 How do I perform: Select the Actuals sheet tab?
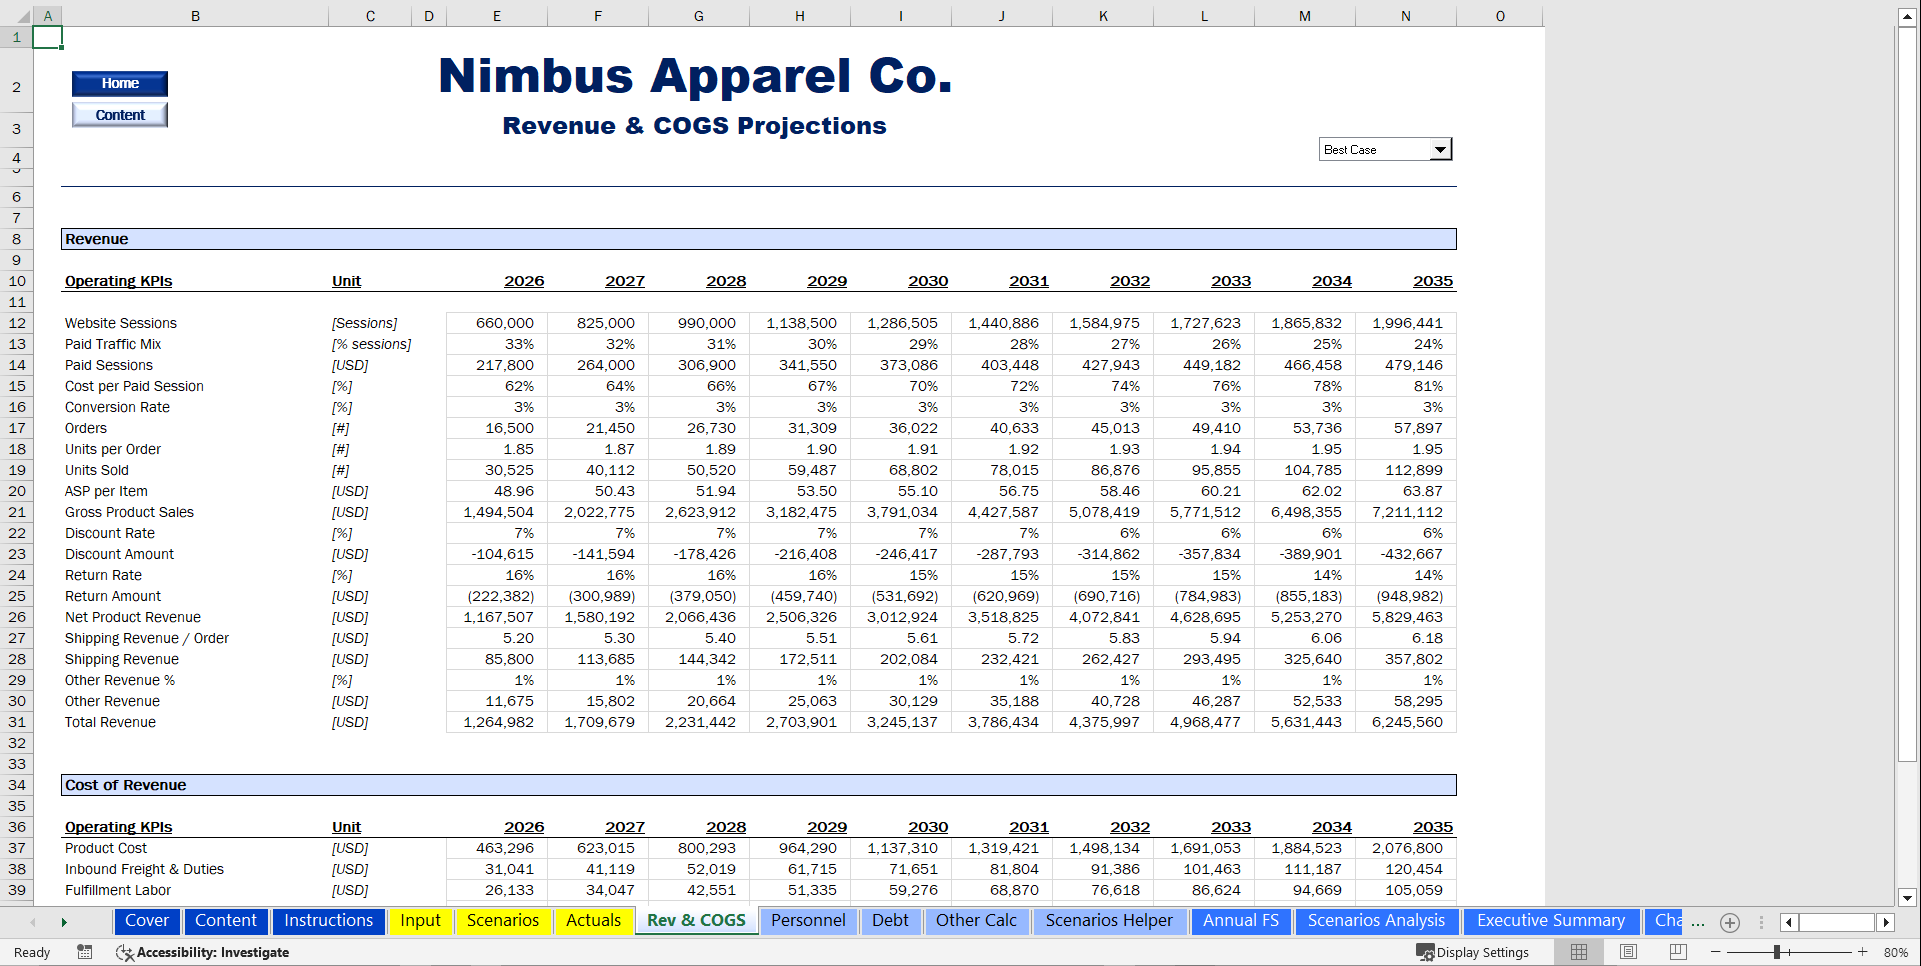pos(593,920)
